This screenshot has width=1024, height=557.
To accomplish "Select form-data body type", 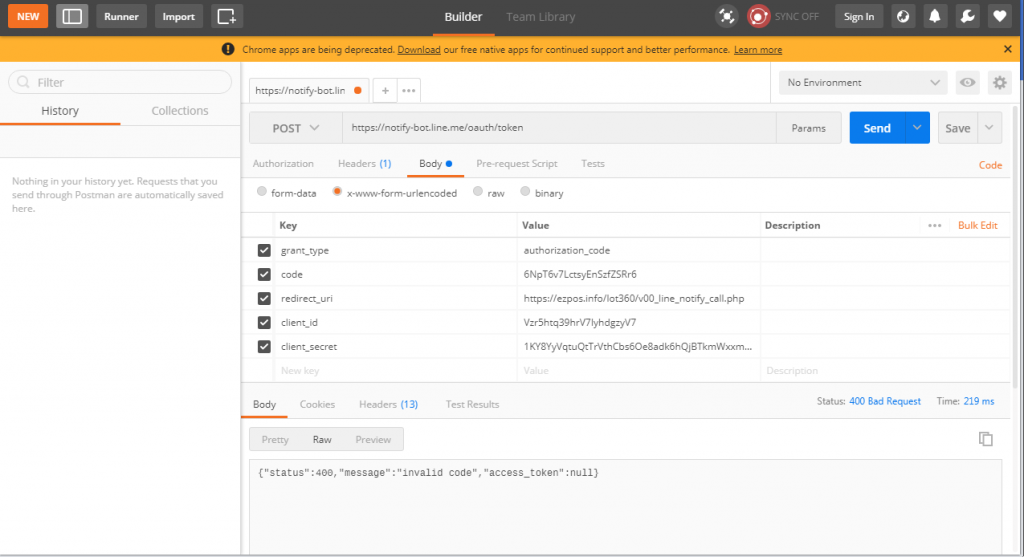I will point(262,192).
